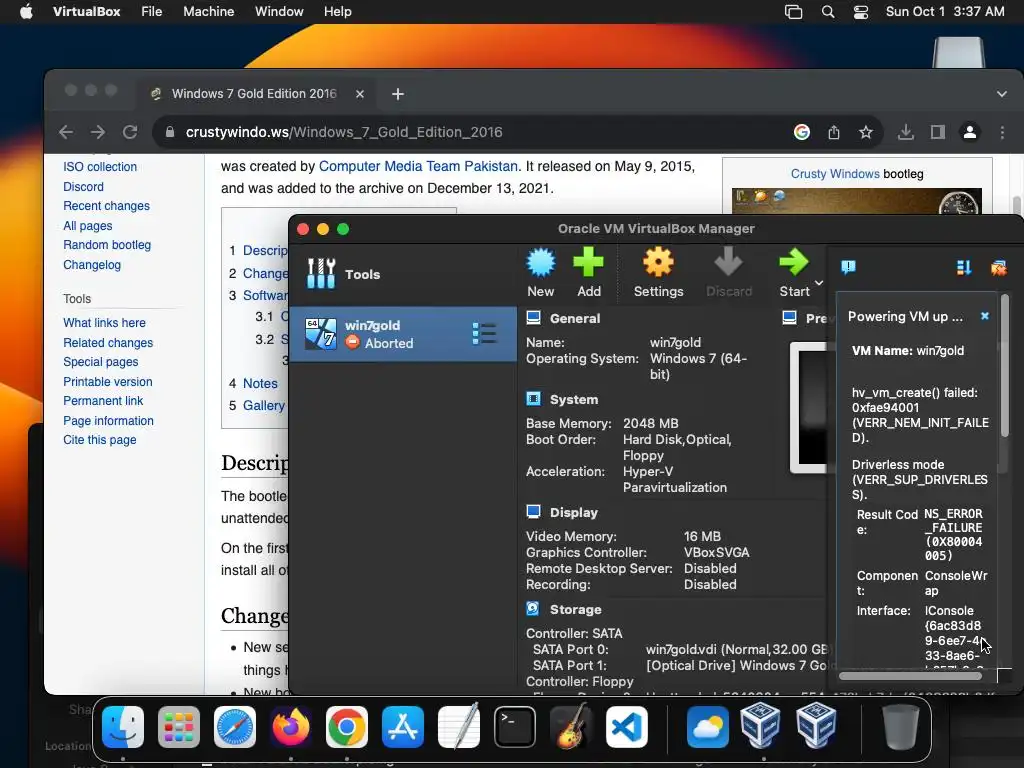1024x768 pixels.
Task: Select the Windows 7 Gold Edition 2016 tab
Action: coord(254,93)
